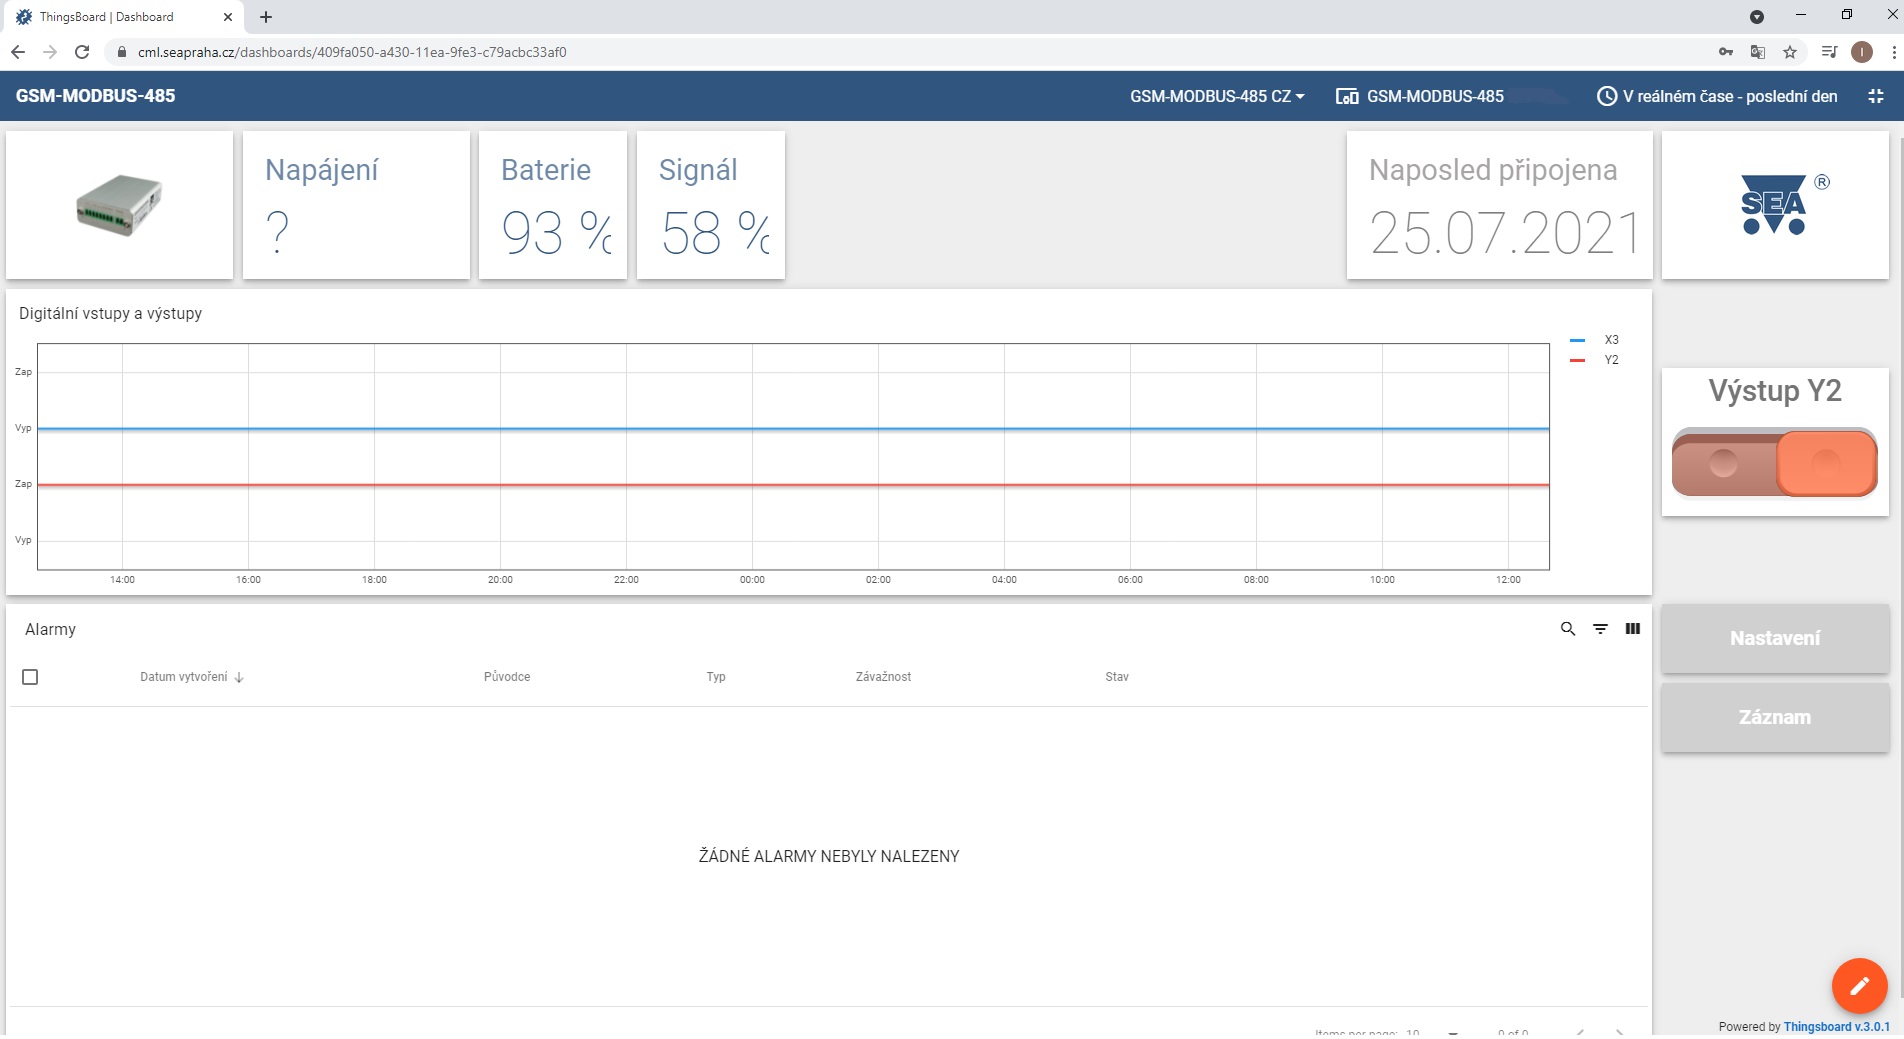This screenshot has width=1904, height=1039.
Task: Click ŽÁDNÉ ALARMY NEBYLY NALEZENY message
Action: (x=828, y=856)
